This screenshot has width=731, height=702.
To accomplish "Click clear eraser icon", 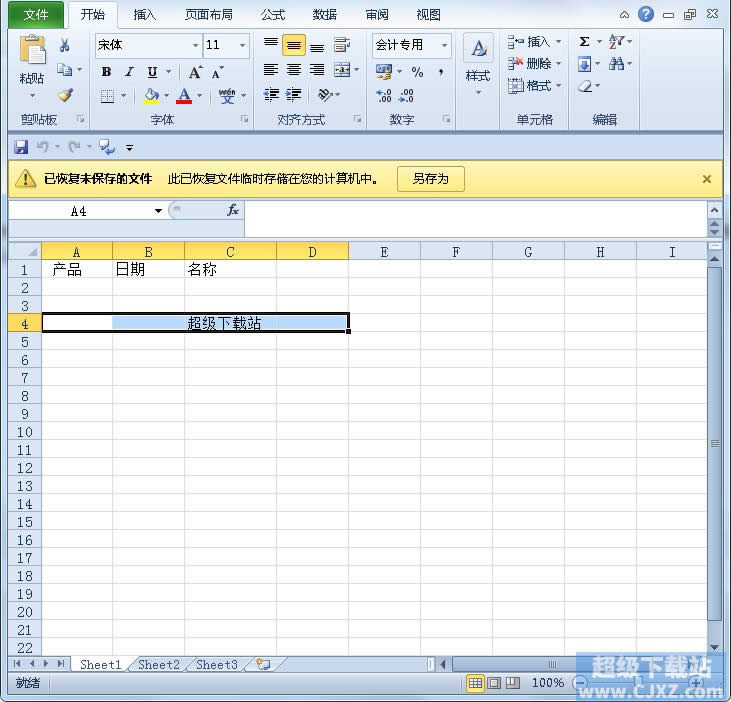I will (x=585, y=86).
